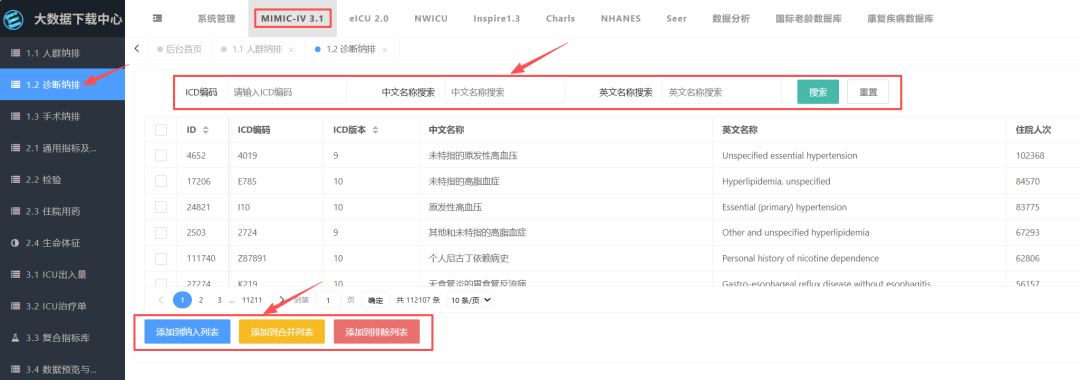Open the Inspire1.3 tab
The image size is (1080, 380).
pyautogui.click(x=497, y=19)
